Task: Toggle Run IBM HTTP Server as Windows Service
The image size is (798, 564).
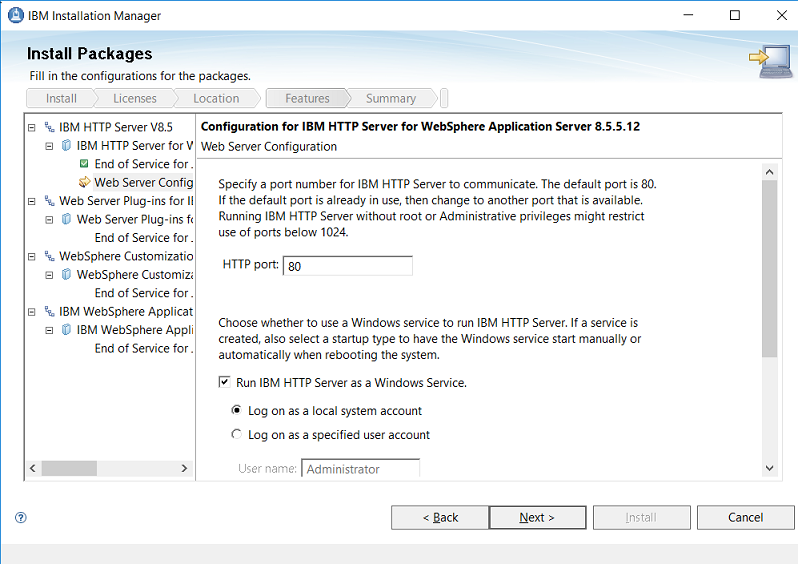Action: tap(224, 382)
